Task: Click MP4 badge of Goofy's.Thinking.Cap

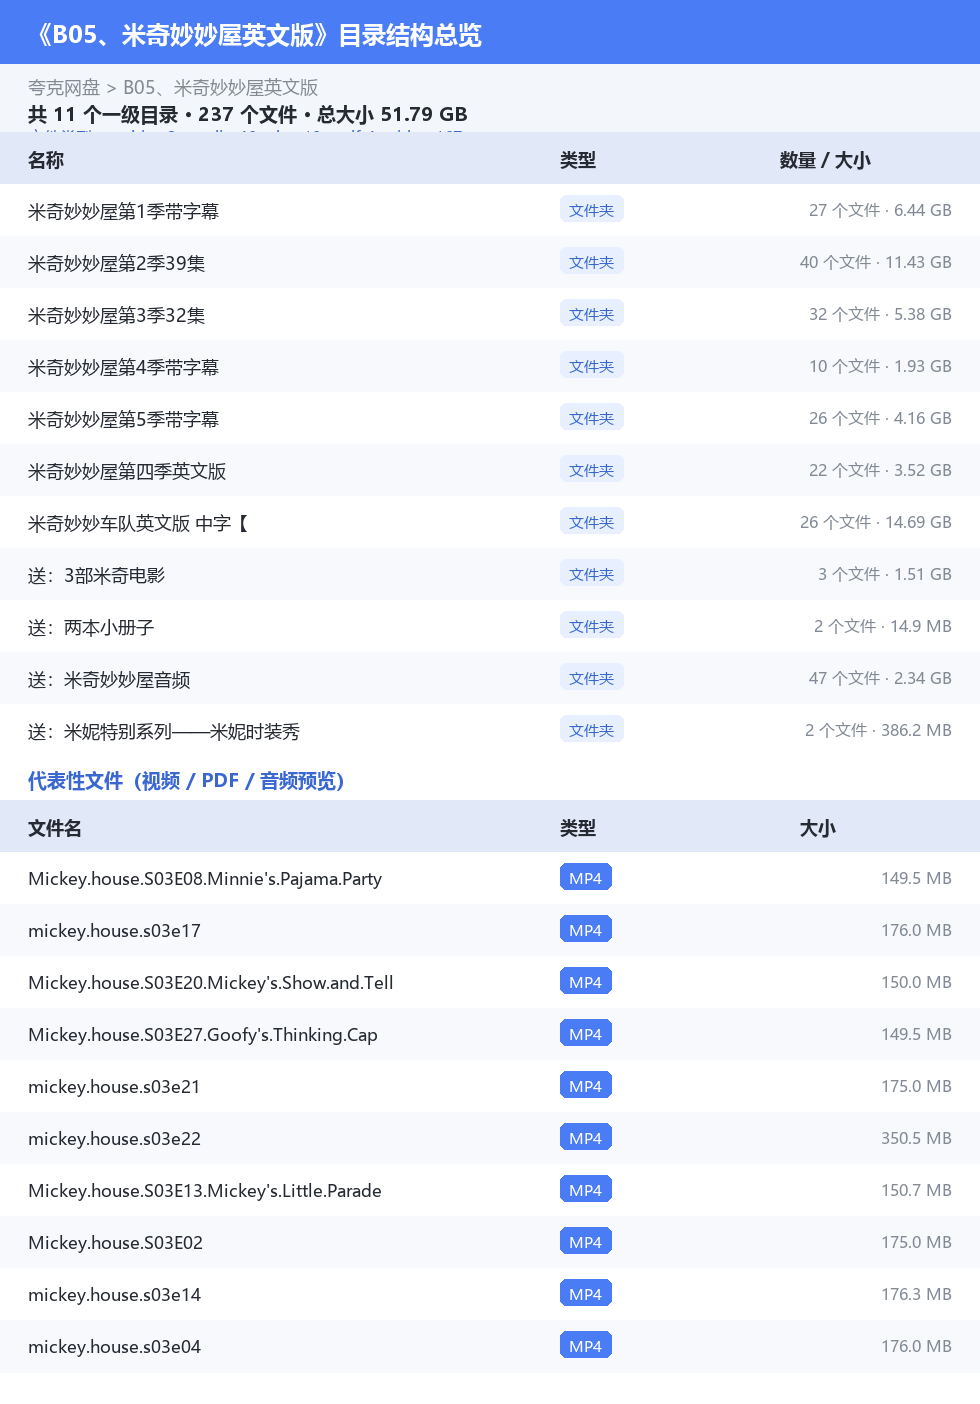Action: (586, 1033)
